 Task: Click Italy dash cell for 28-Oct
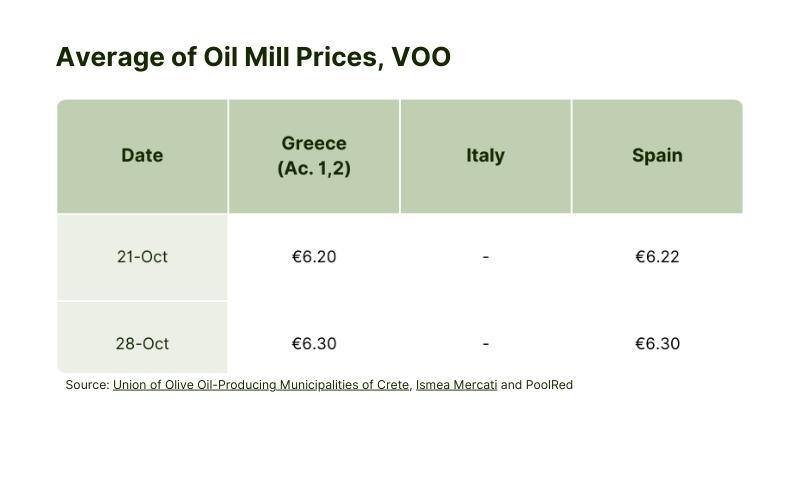pos(486,343)
